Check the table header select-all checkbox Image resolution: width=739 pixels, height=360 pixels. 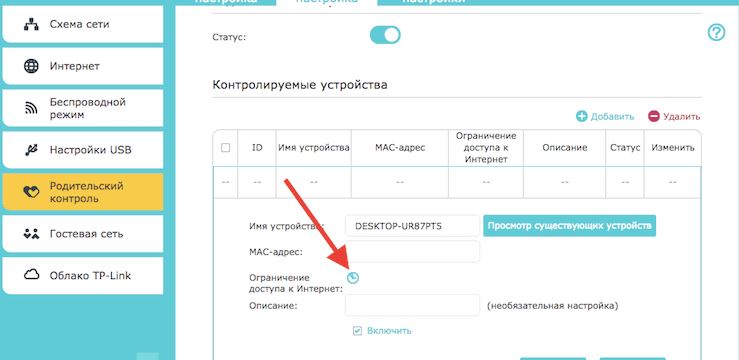pos(225,148)
